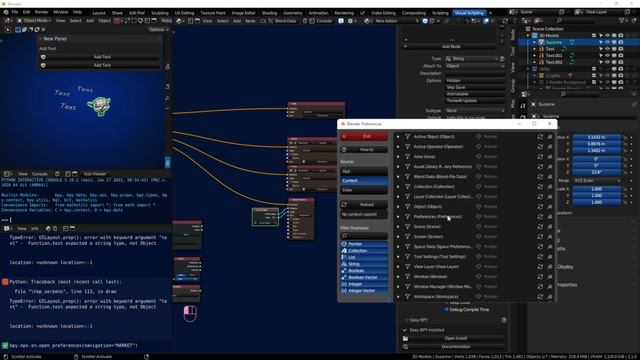Toggle the Hidden option

tap(475, 81)
